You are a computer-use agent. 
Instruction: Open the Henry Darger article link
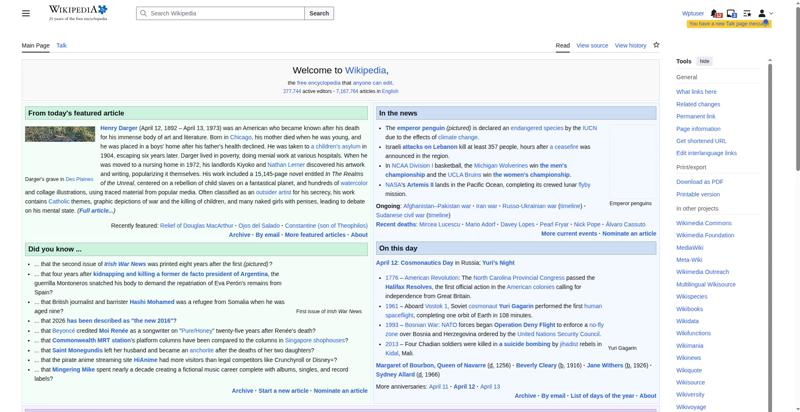tap(119, 128)
